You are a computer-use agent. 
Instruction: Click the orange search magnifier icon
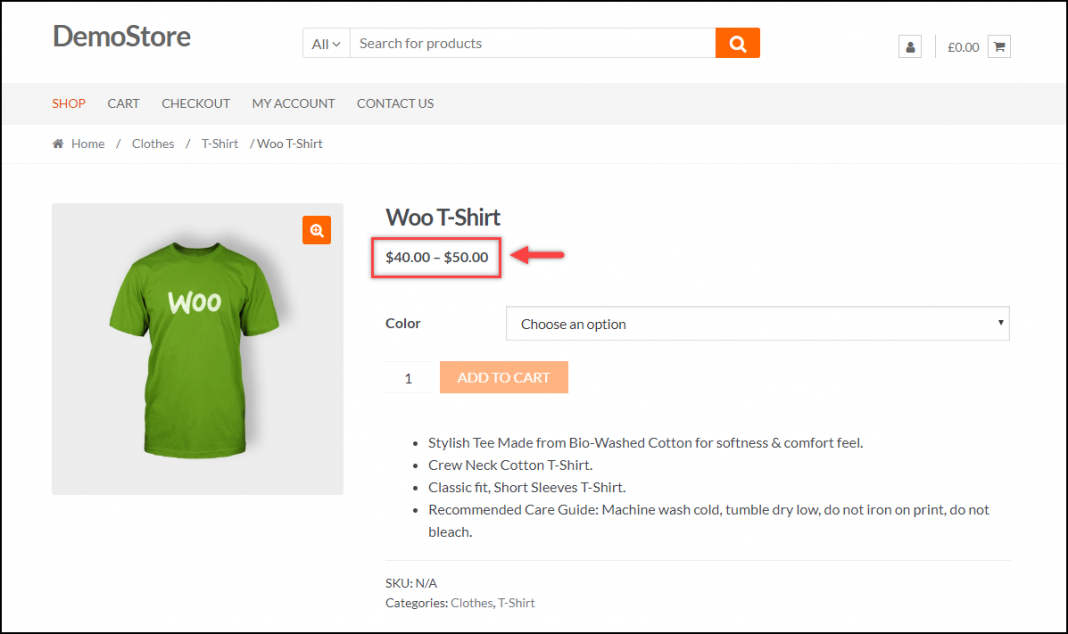pos(737,43)
